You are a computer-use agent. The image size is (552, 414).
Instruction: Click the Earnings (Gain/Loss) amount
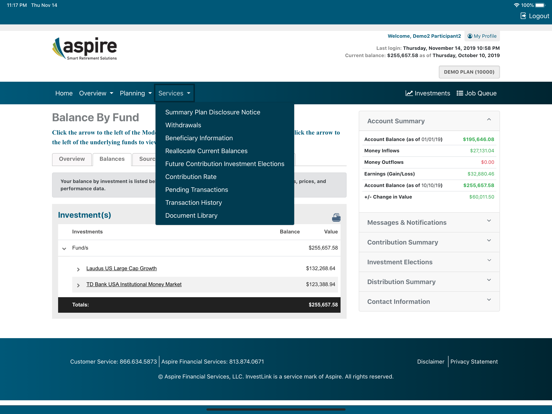pyautogui.click(x=481, y=174)
